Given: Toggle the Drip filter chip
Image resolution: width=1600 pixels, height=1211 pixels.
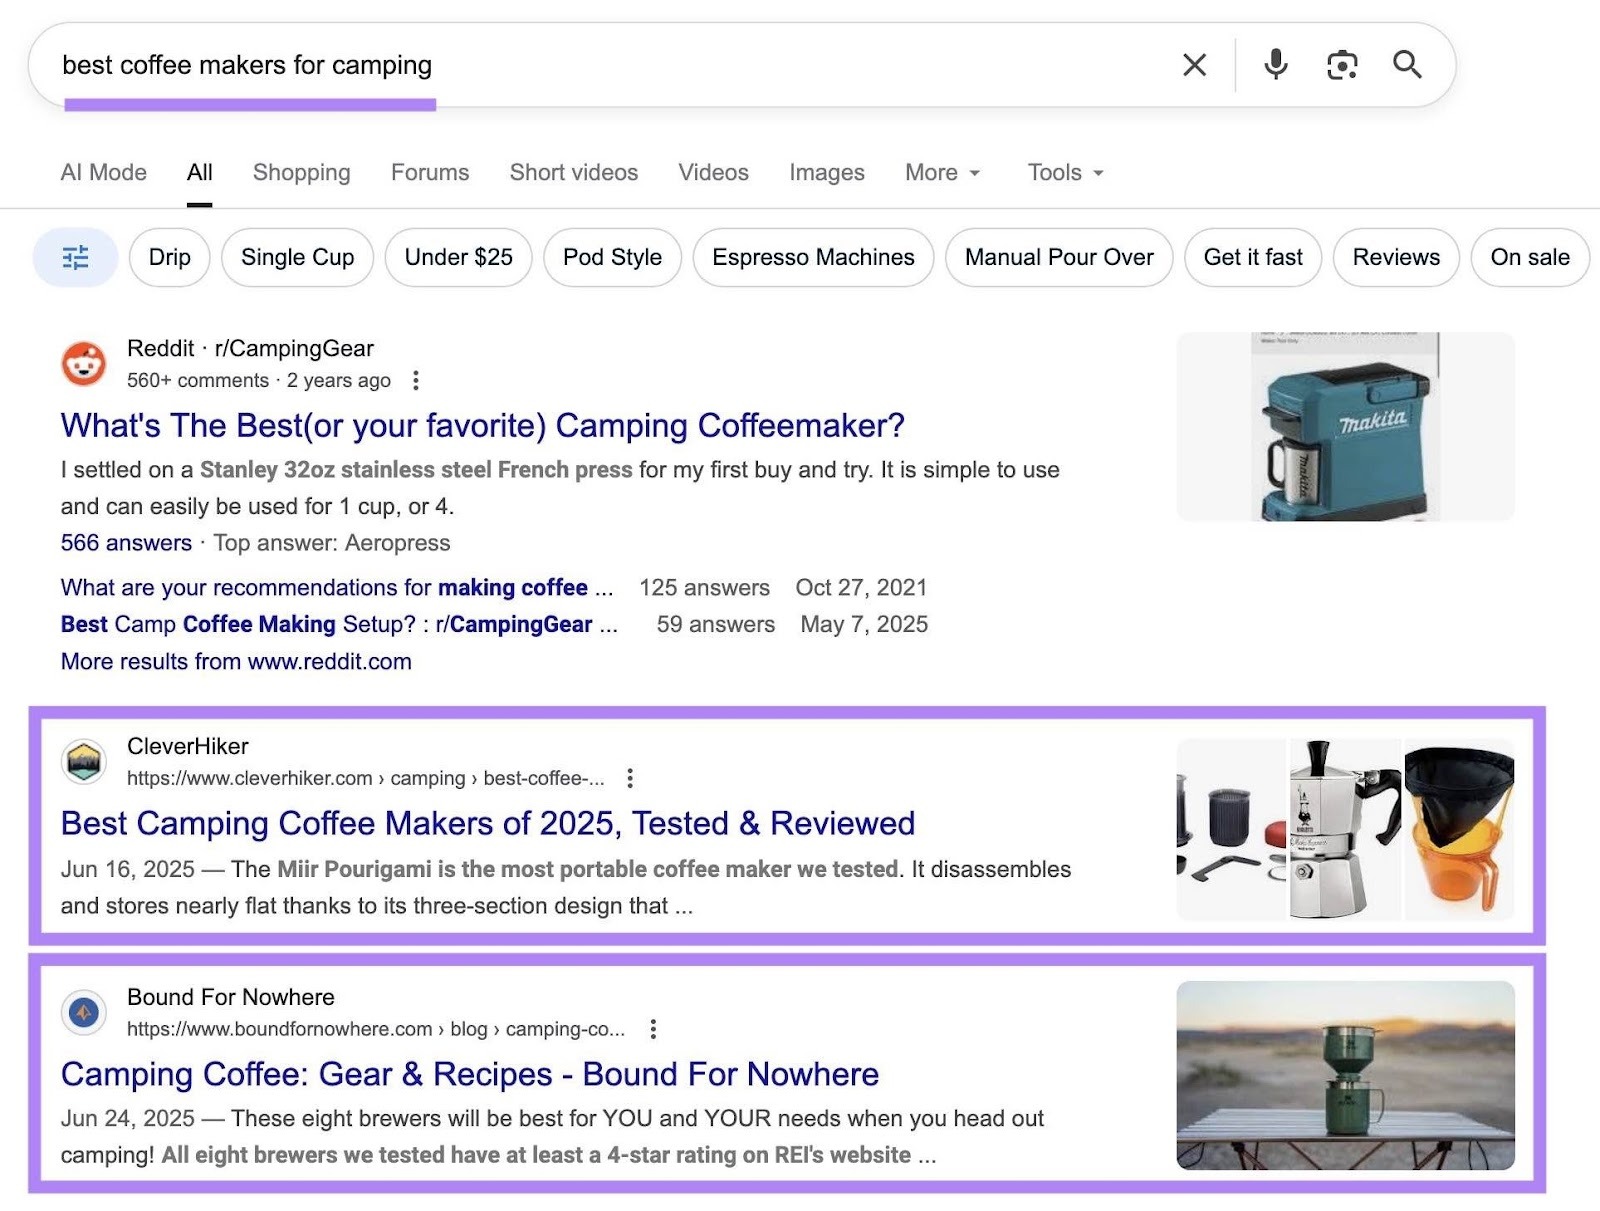Looking at the screenshot, I should point(168,257).
